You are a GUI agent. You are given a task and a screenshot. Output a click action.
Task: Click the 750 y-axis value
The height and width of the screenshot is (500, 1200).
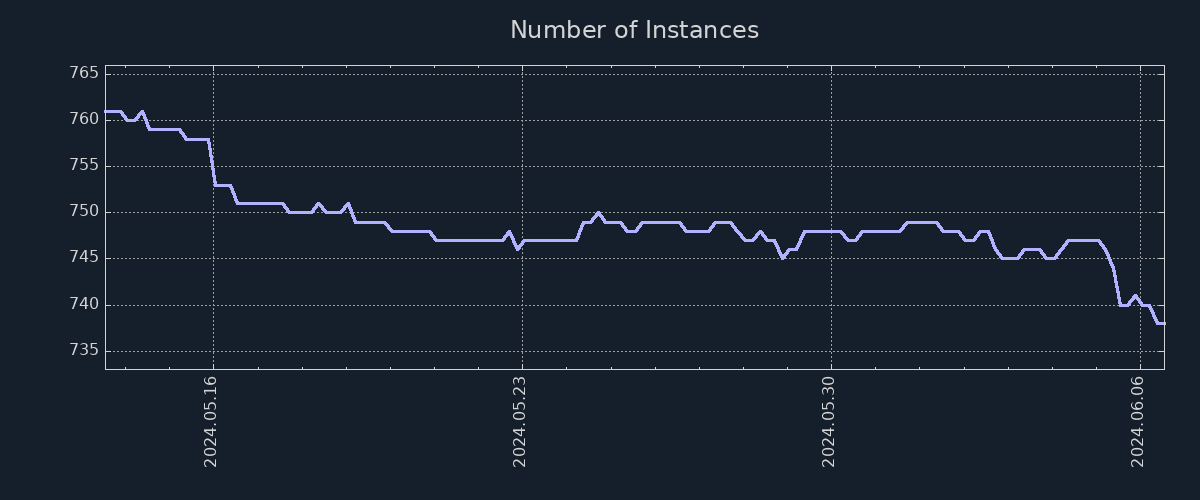click(x=84, y=212)
